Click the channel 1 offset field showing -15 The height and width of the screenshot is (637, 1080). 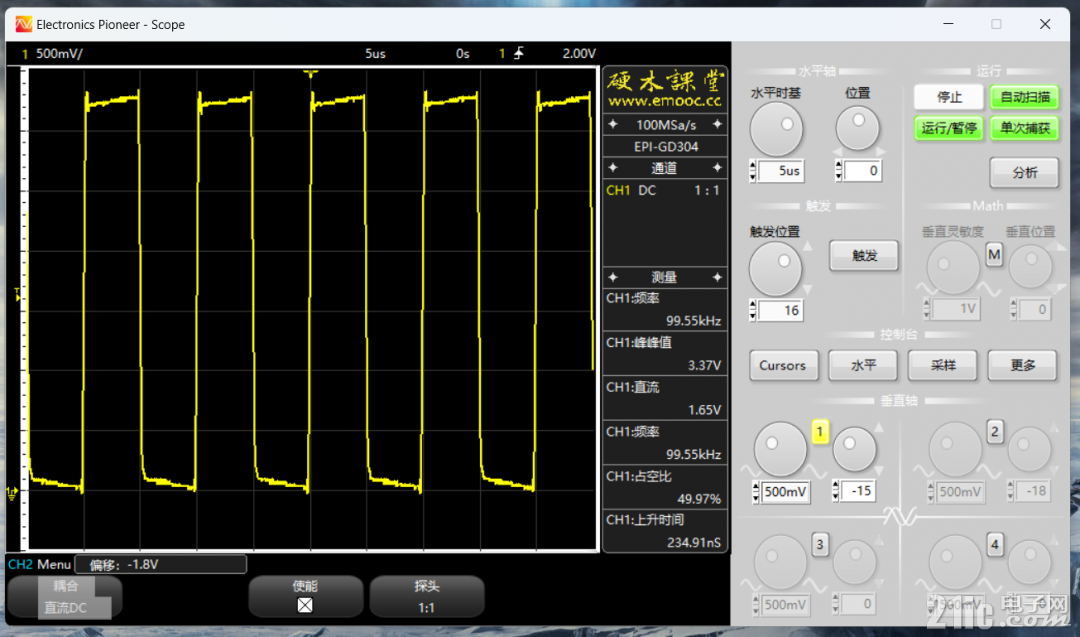click(858, 491)
